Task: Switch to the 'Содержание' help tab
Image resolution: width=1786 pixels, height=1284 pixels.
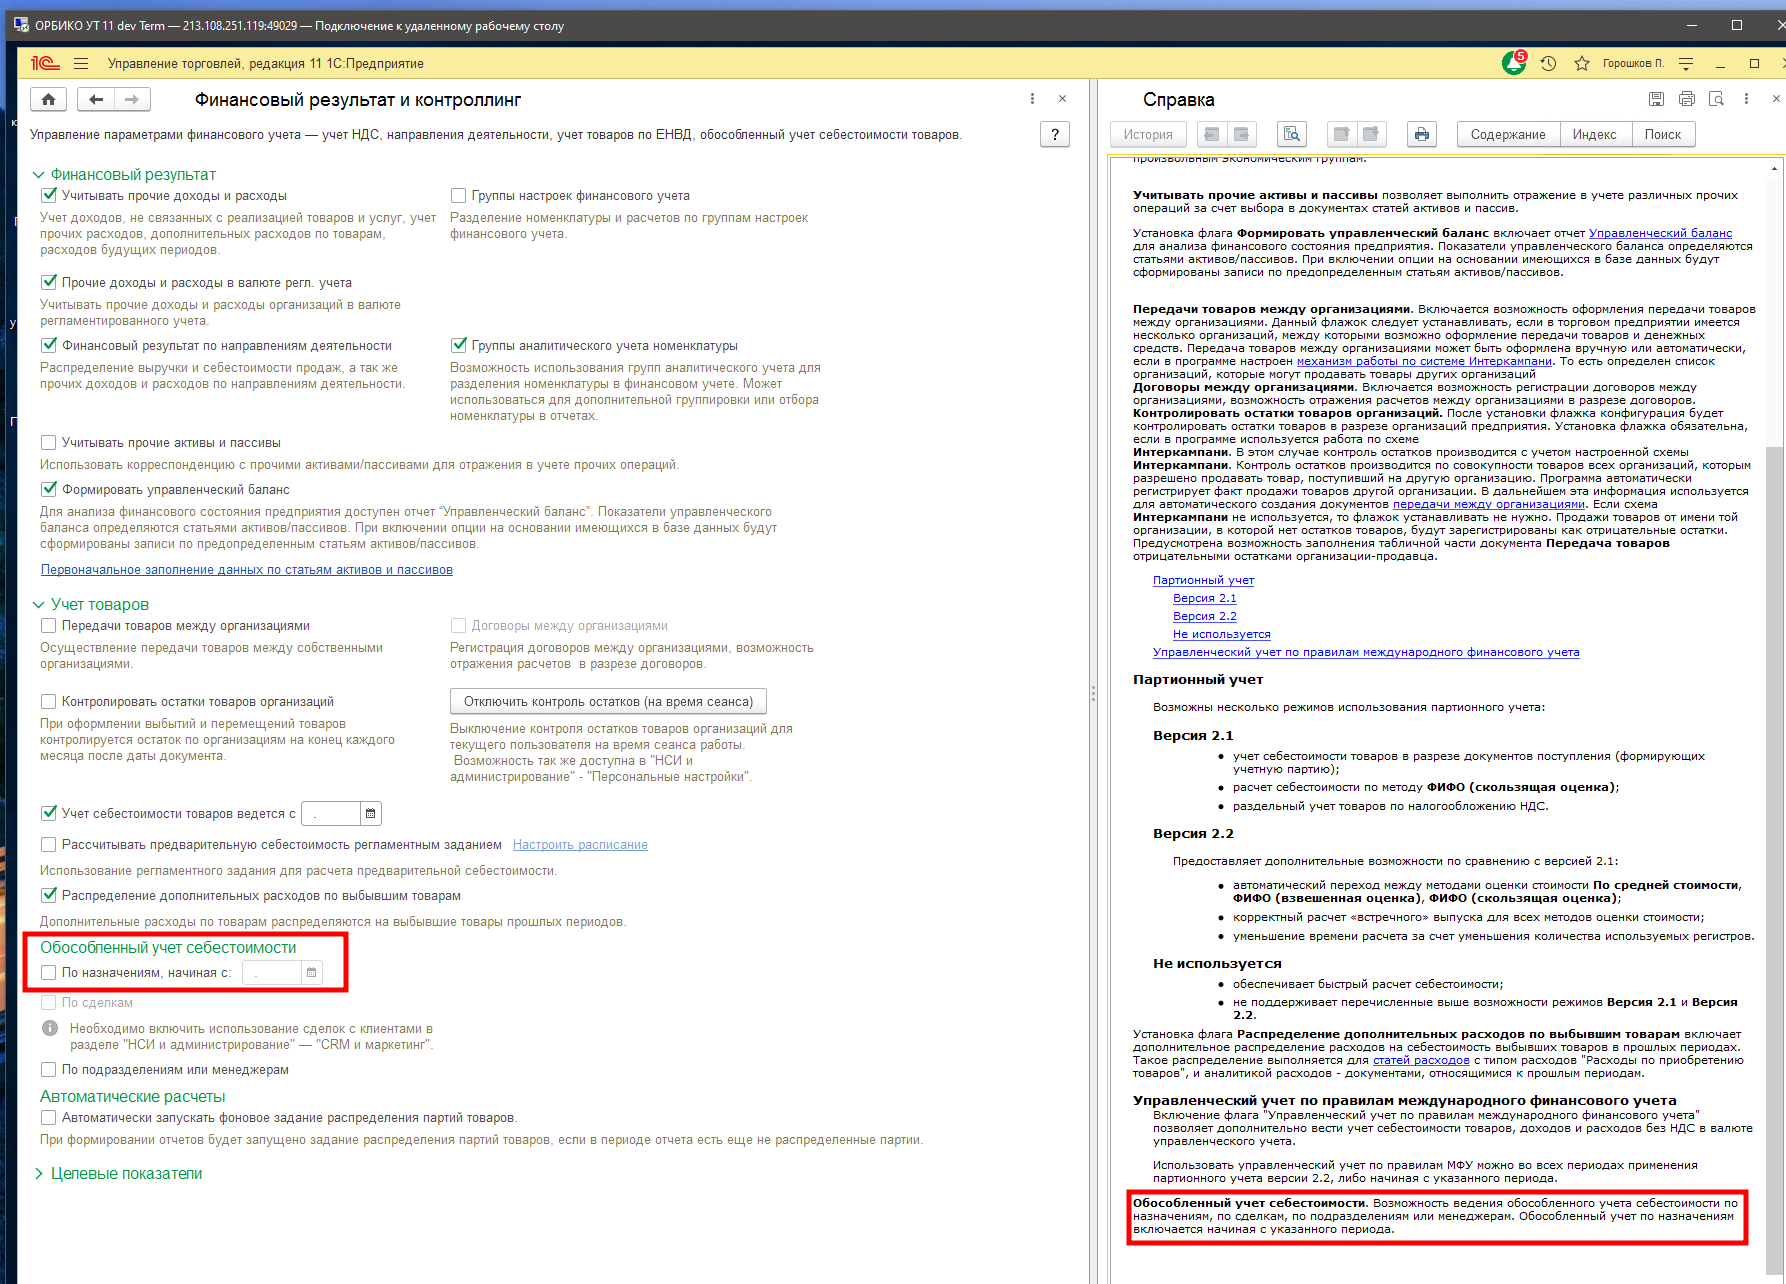Action: [1507, 134]
